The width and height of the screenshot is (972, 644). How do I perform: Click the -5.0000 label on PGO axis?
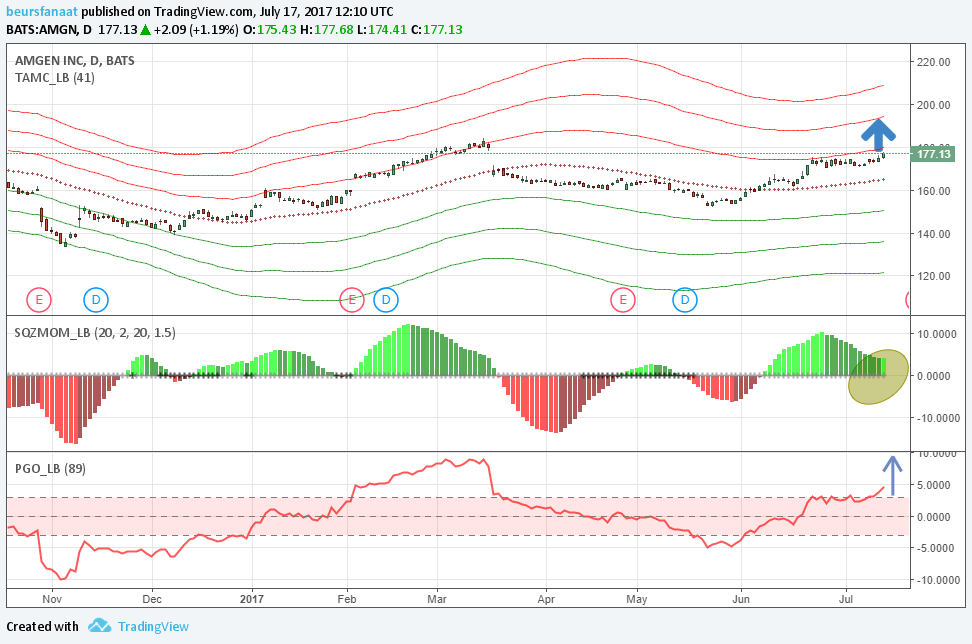(936, 548)
